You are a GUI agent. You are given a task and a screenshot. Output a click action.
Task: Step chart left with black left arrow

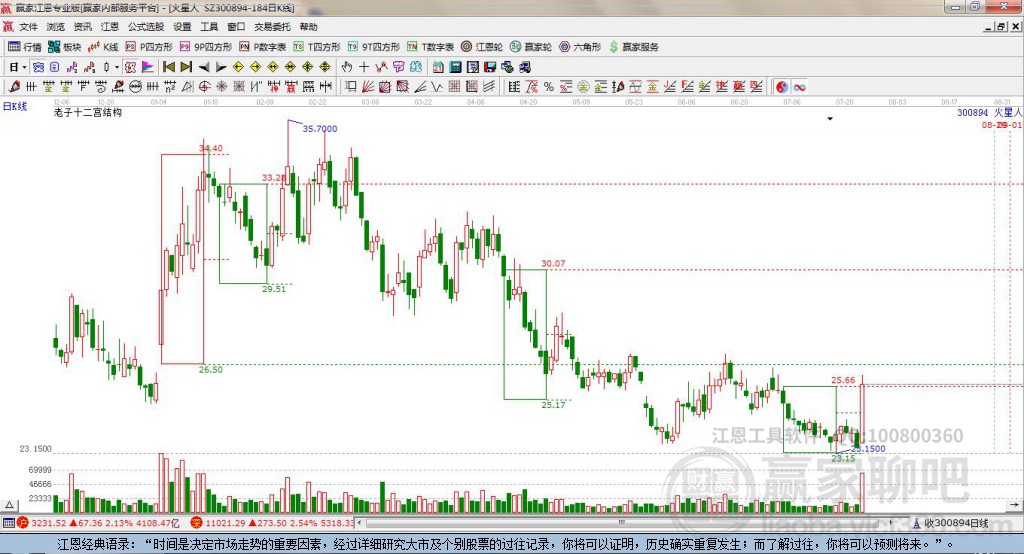pos(204,67)
